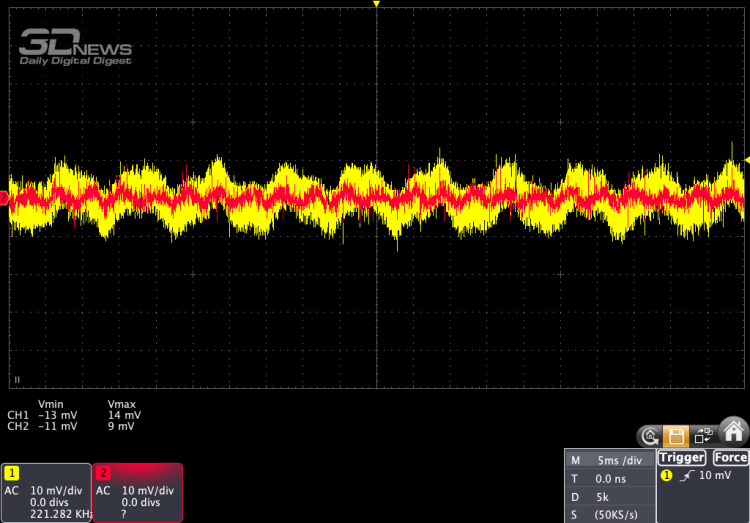Open the 5ms/div timebase setting

click(608, 460)
